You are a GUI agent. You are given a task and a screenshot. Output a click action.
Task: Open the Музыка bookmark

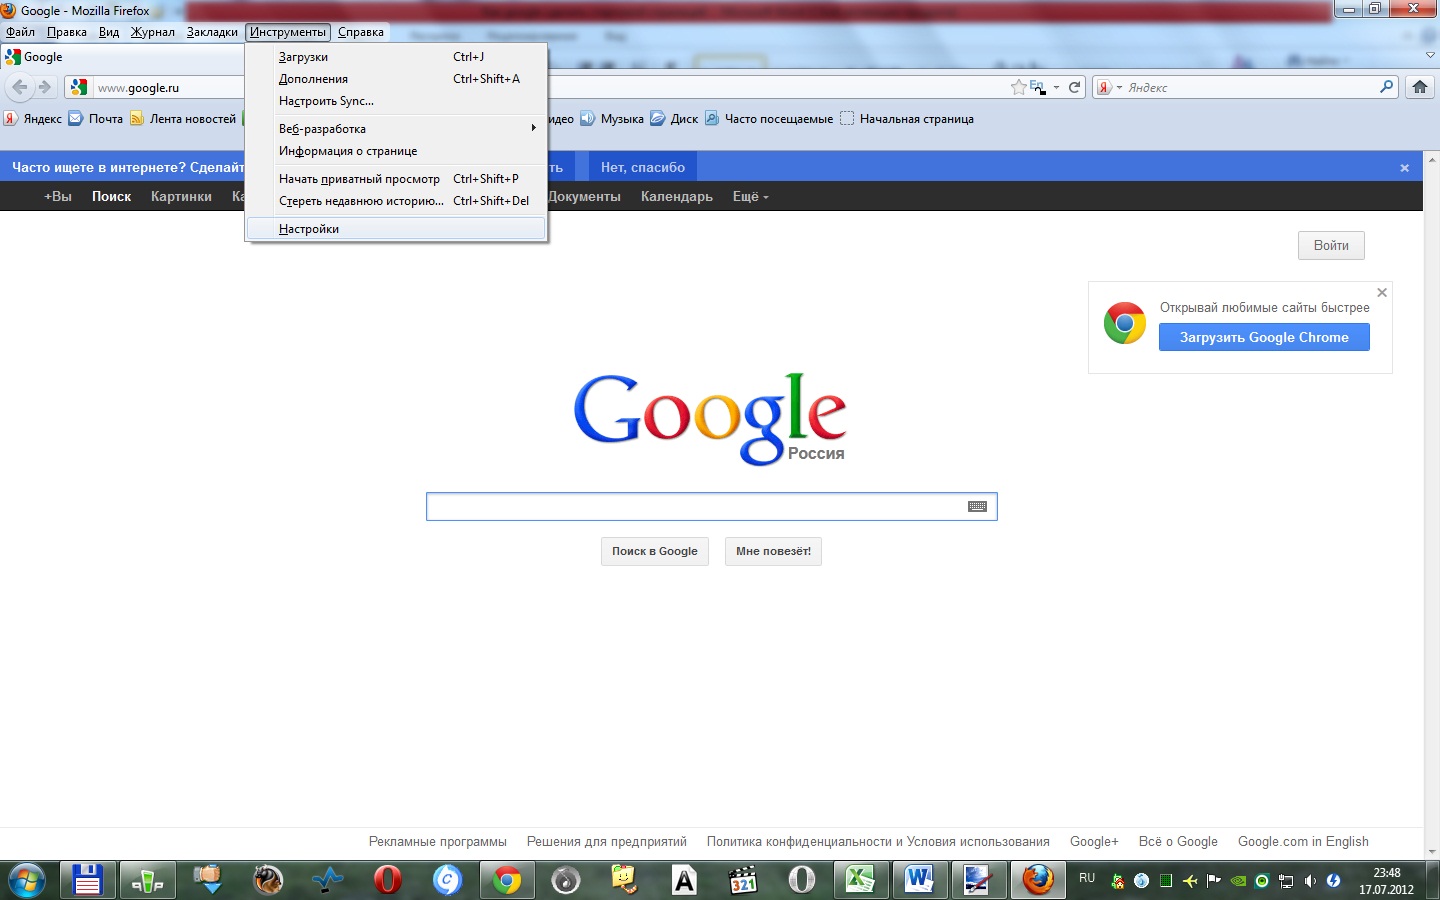point(612,119)
